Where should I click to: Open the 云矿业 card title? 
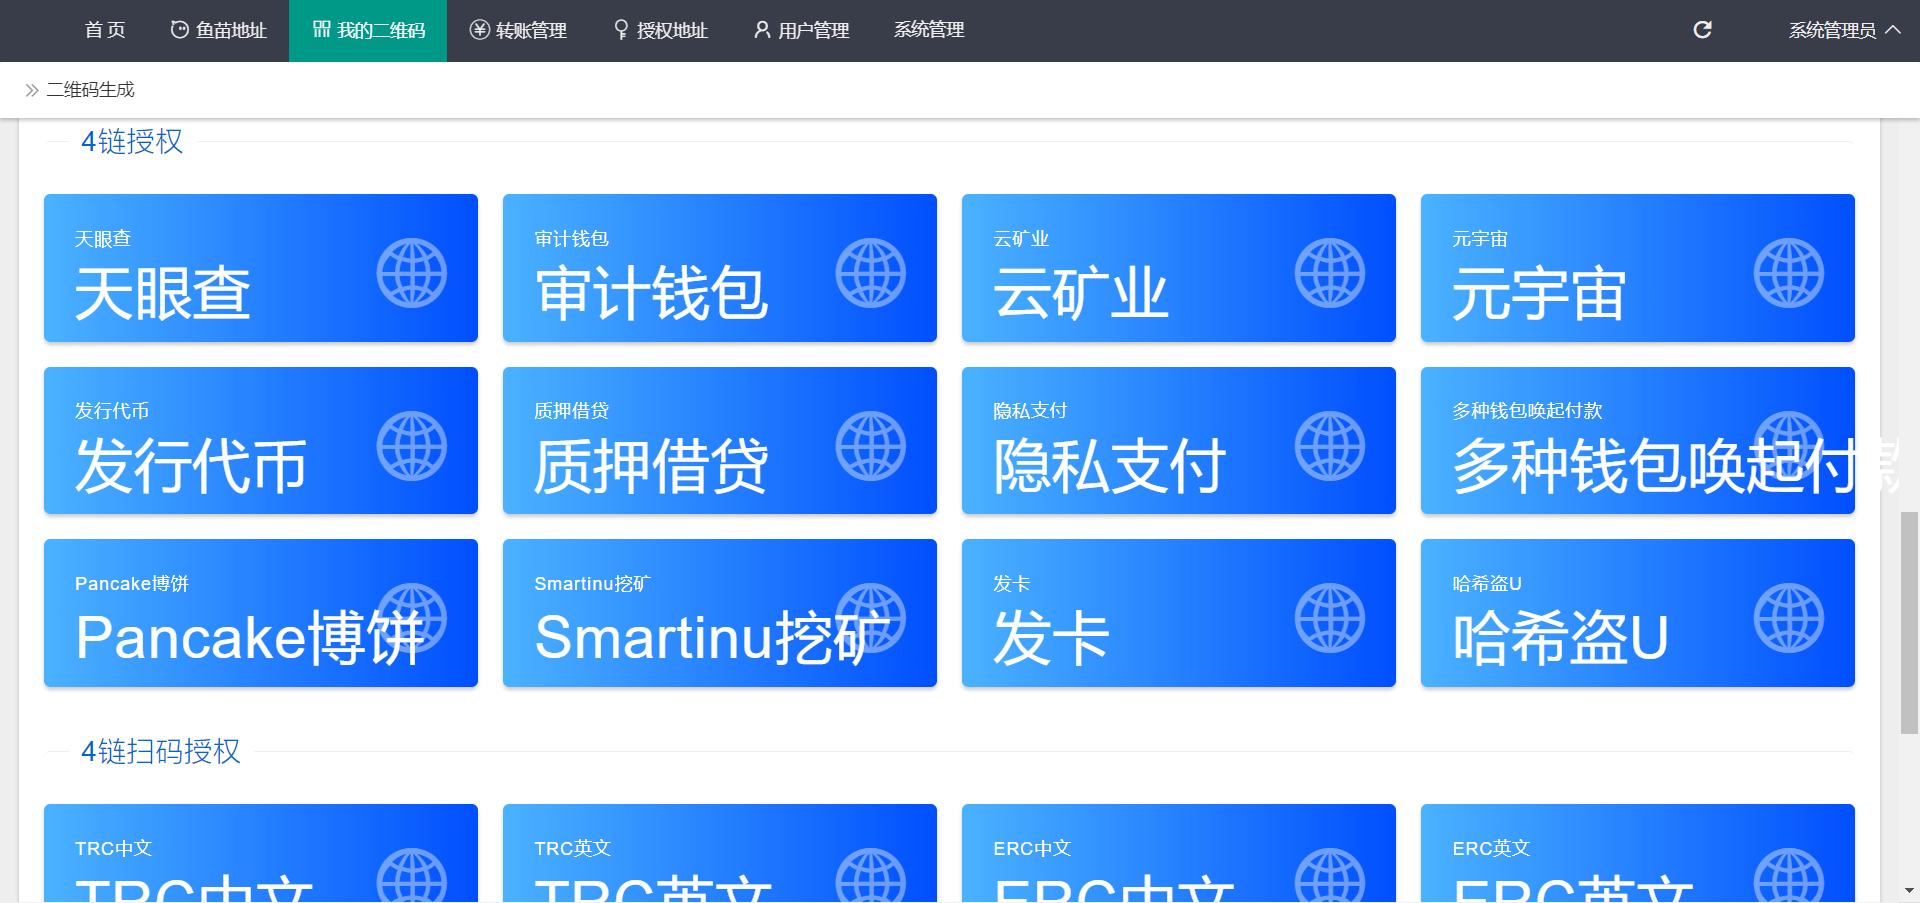(x=1080, y=294)
